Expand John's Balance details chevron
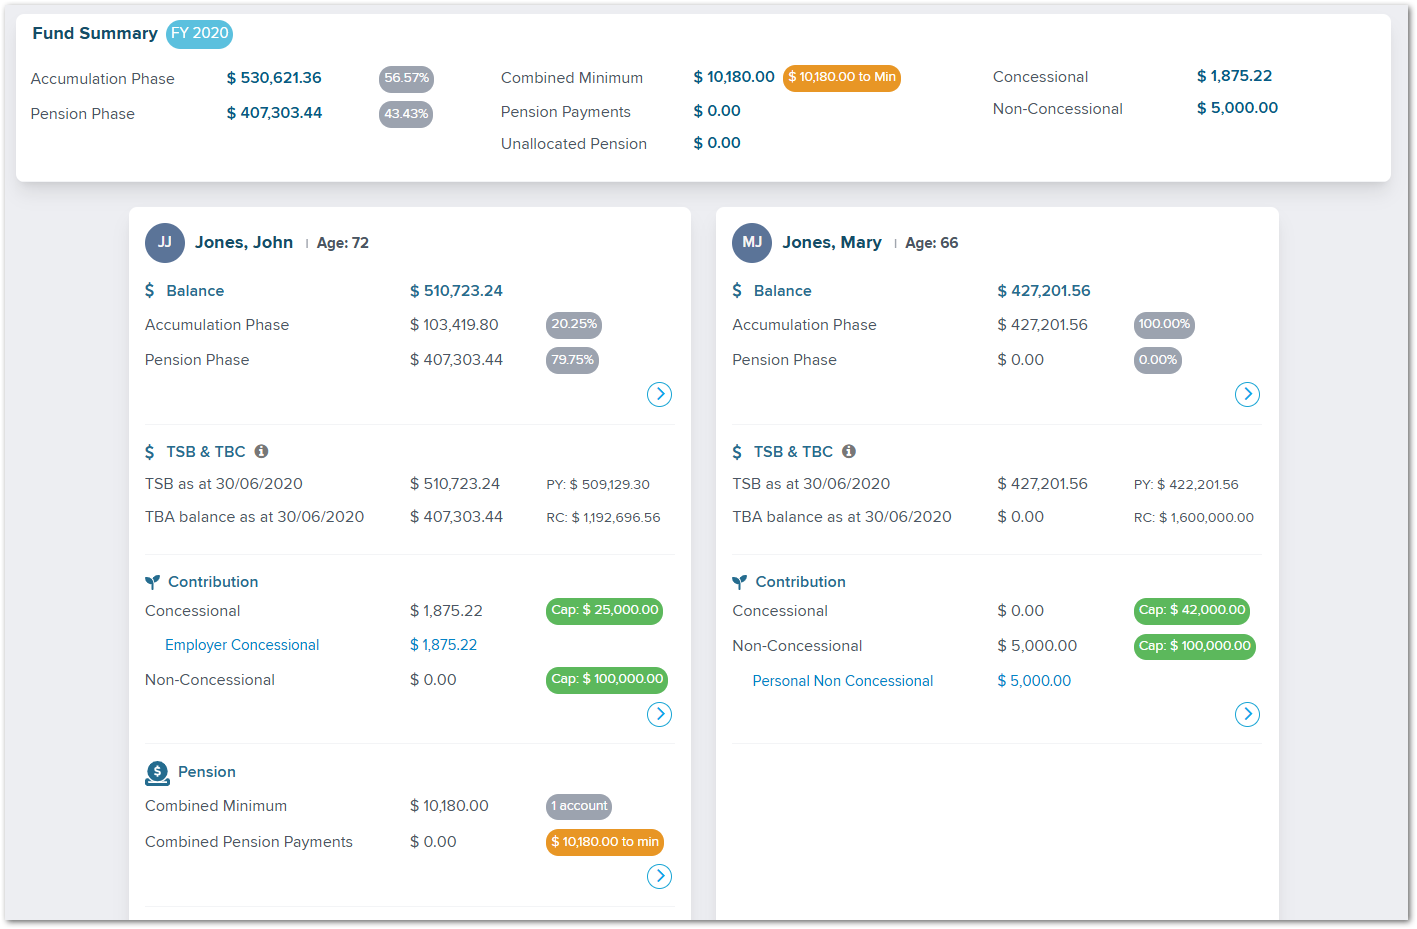Viewport: 1417px width, 929px height. tap(659, 394)
